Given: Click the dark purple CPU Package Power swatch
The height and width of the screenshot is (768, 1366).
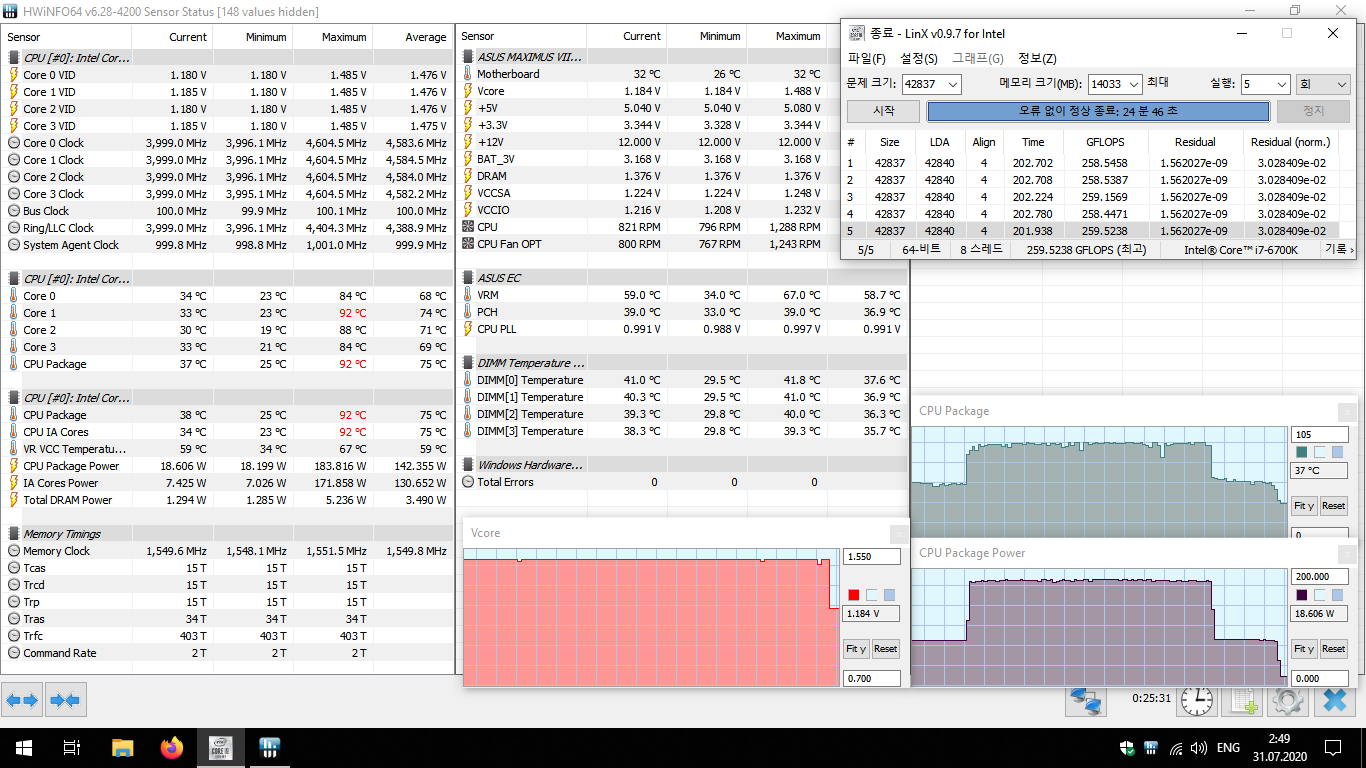Looking at the screenshot, I should [1301, 595].
